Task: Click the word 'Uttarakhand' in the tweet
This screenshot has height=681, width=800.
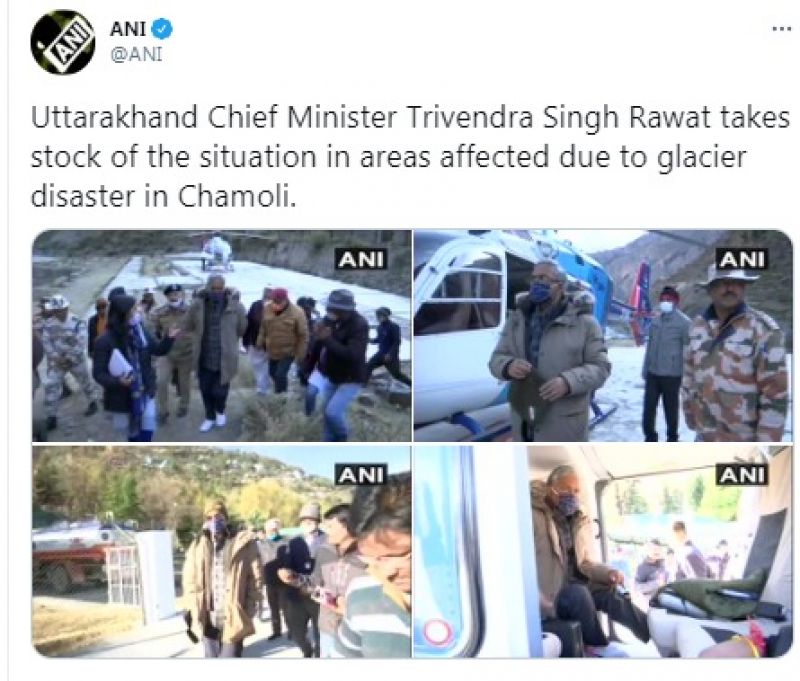Action: [115, 117]
